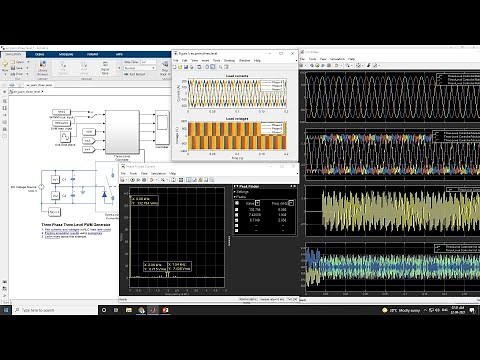The width and height of the screenshot is (480, 360).
Task: Toggle checkbox for peak value 132.756
Action: [237, 210]
